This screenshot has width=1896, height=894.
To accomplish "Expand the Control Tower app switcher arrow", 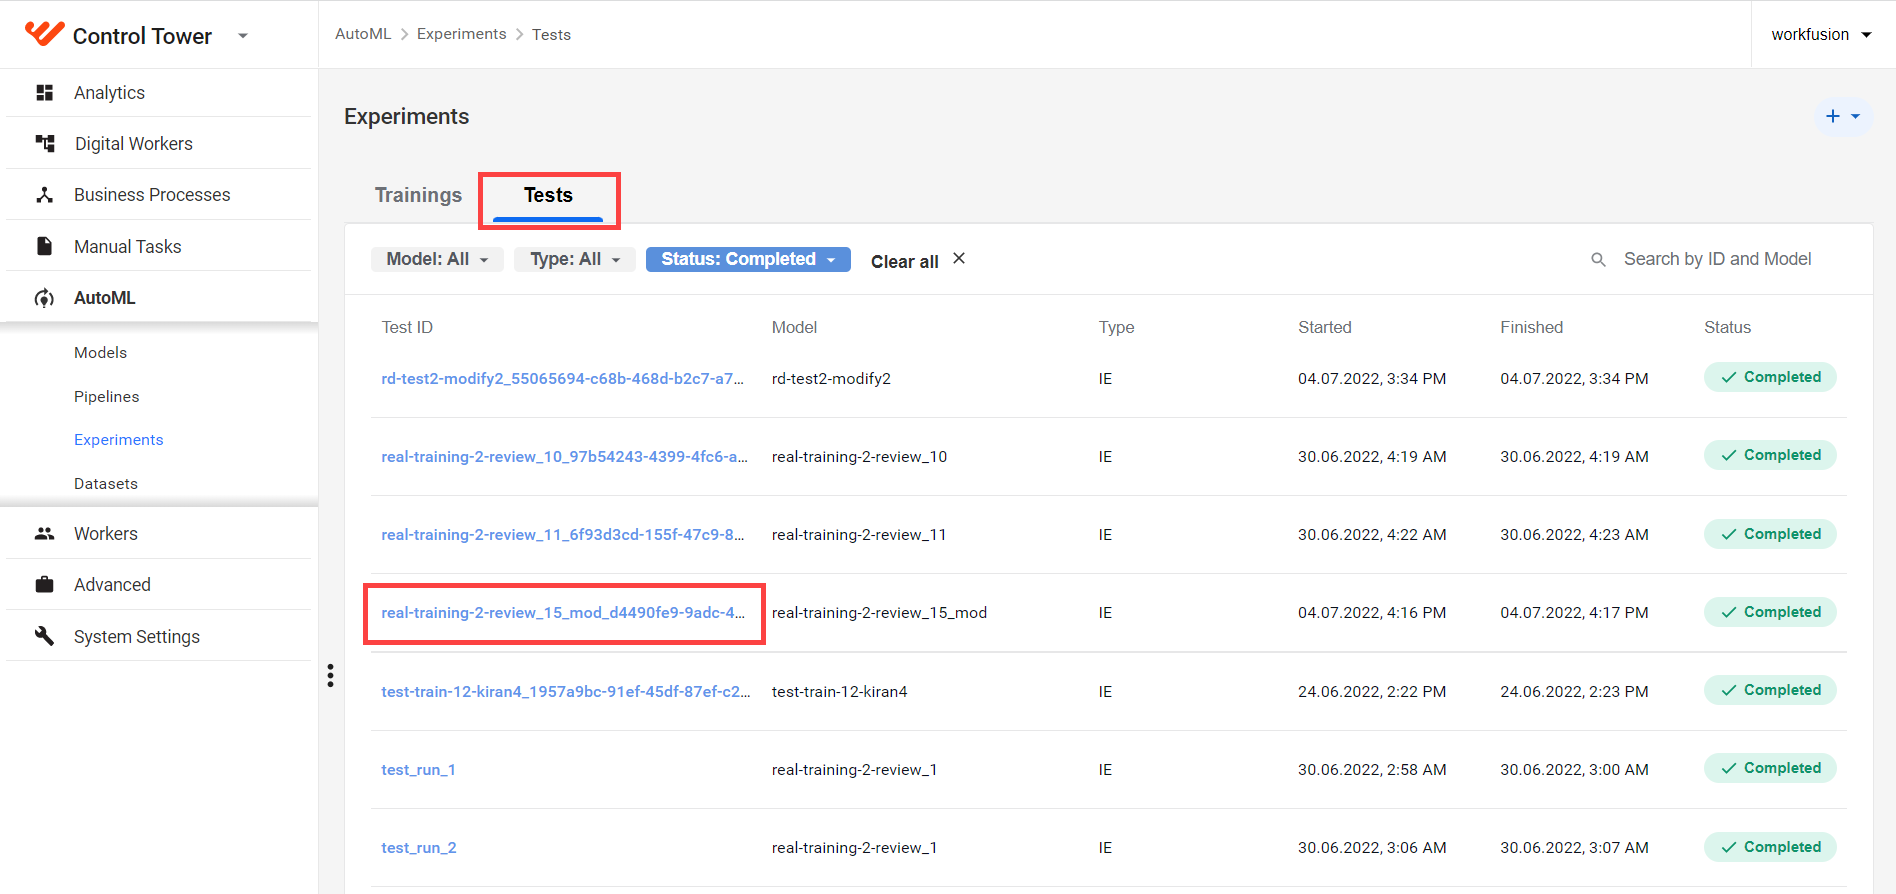I will pyautogui.click(x=243, y=36).
